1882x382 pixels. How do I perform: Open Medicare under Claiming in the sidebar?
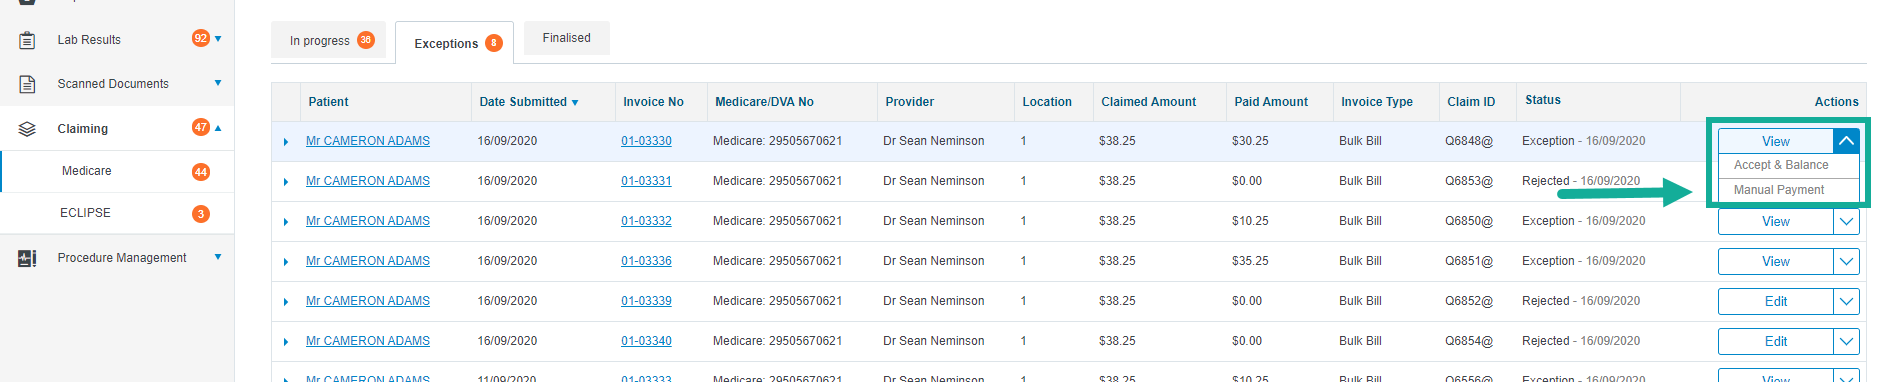(x=87, y=171)
